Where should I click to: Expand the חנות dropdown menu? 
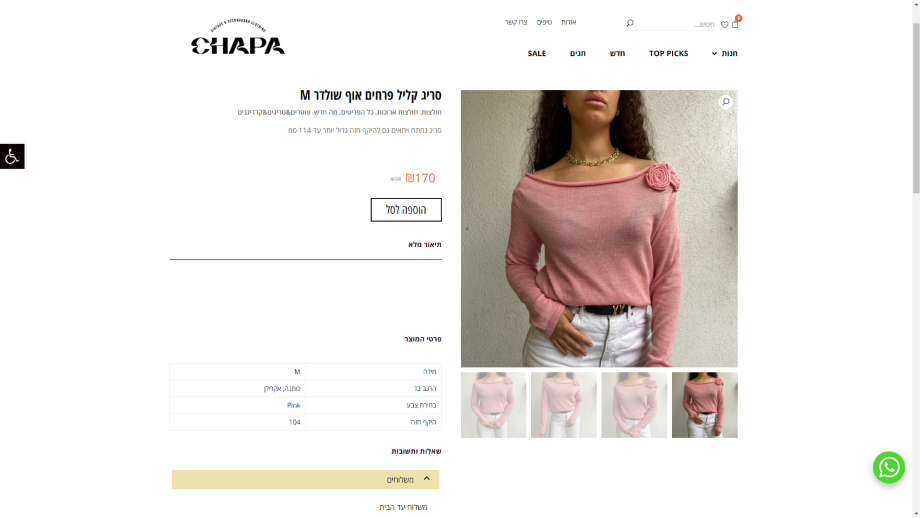tap(725, 53)
